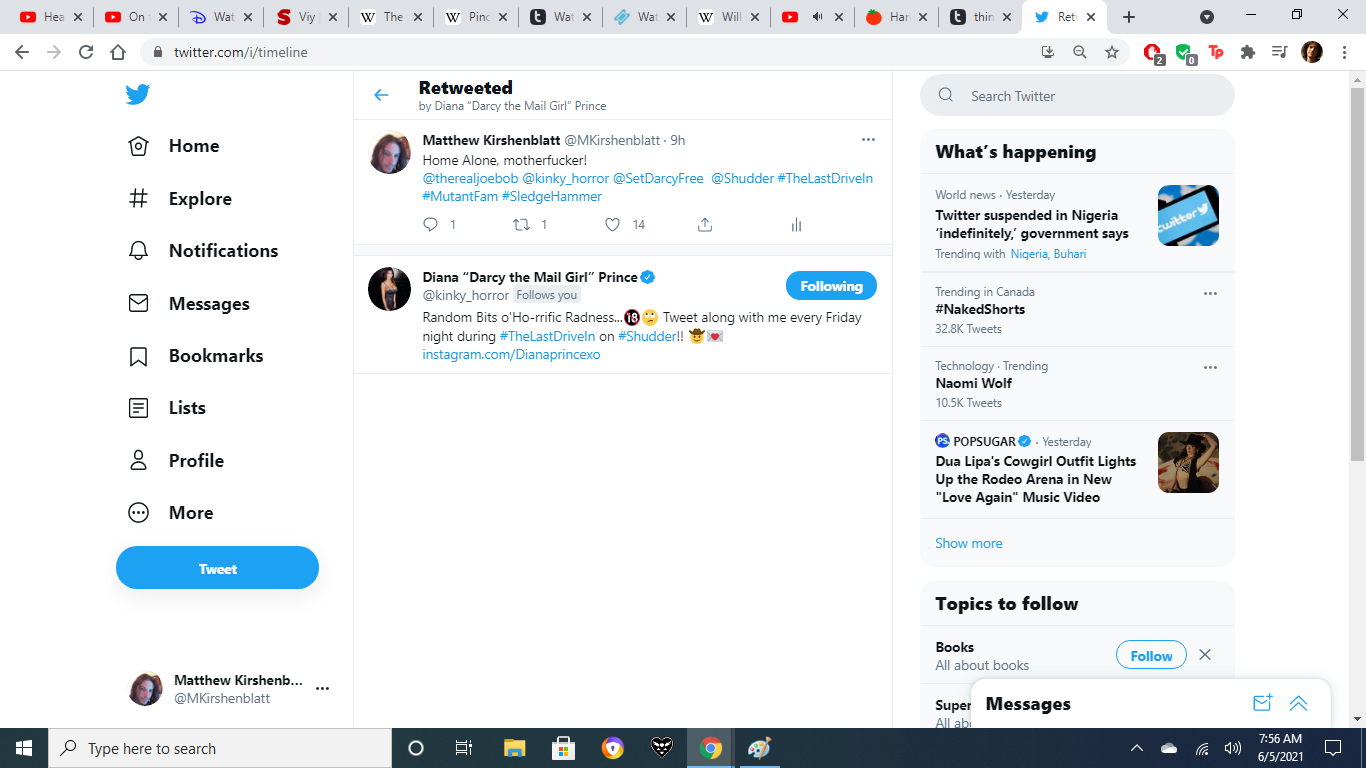The width and height of the screenshot is (1366, 768).
Task: Click the reply icon on the tweet
Action: pos(431,225)
